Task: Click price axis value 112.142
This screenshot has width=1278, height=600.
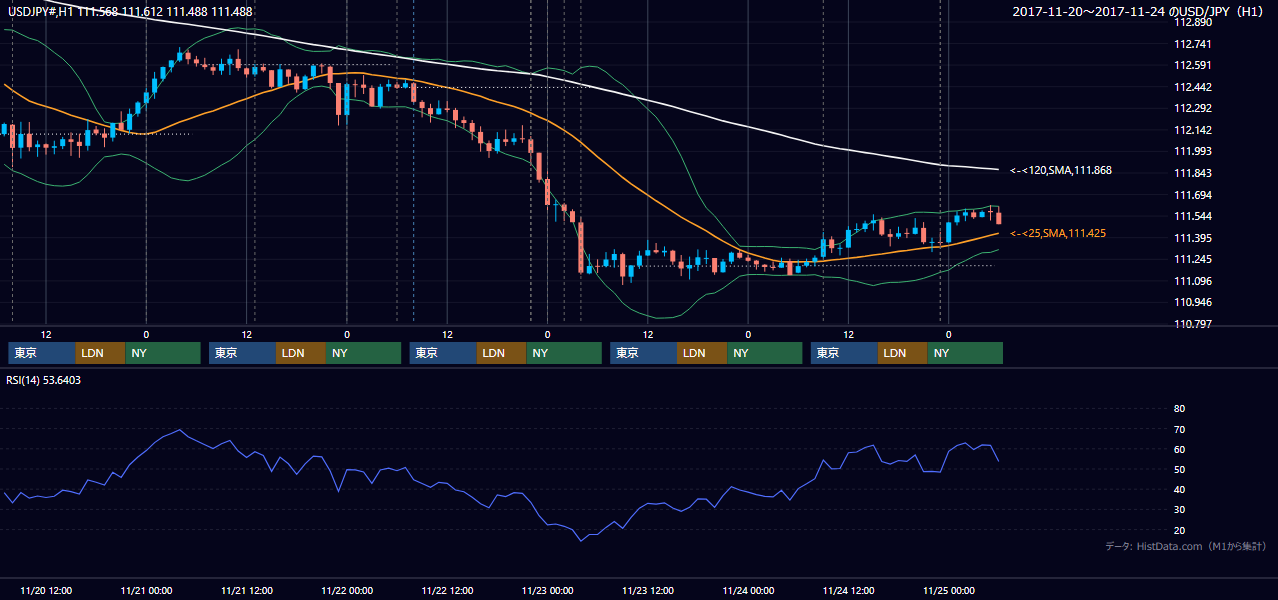Action: [1192, 130]
